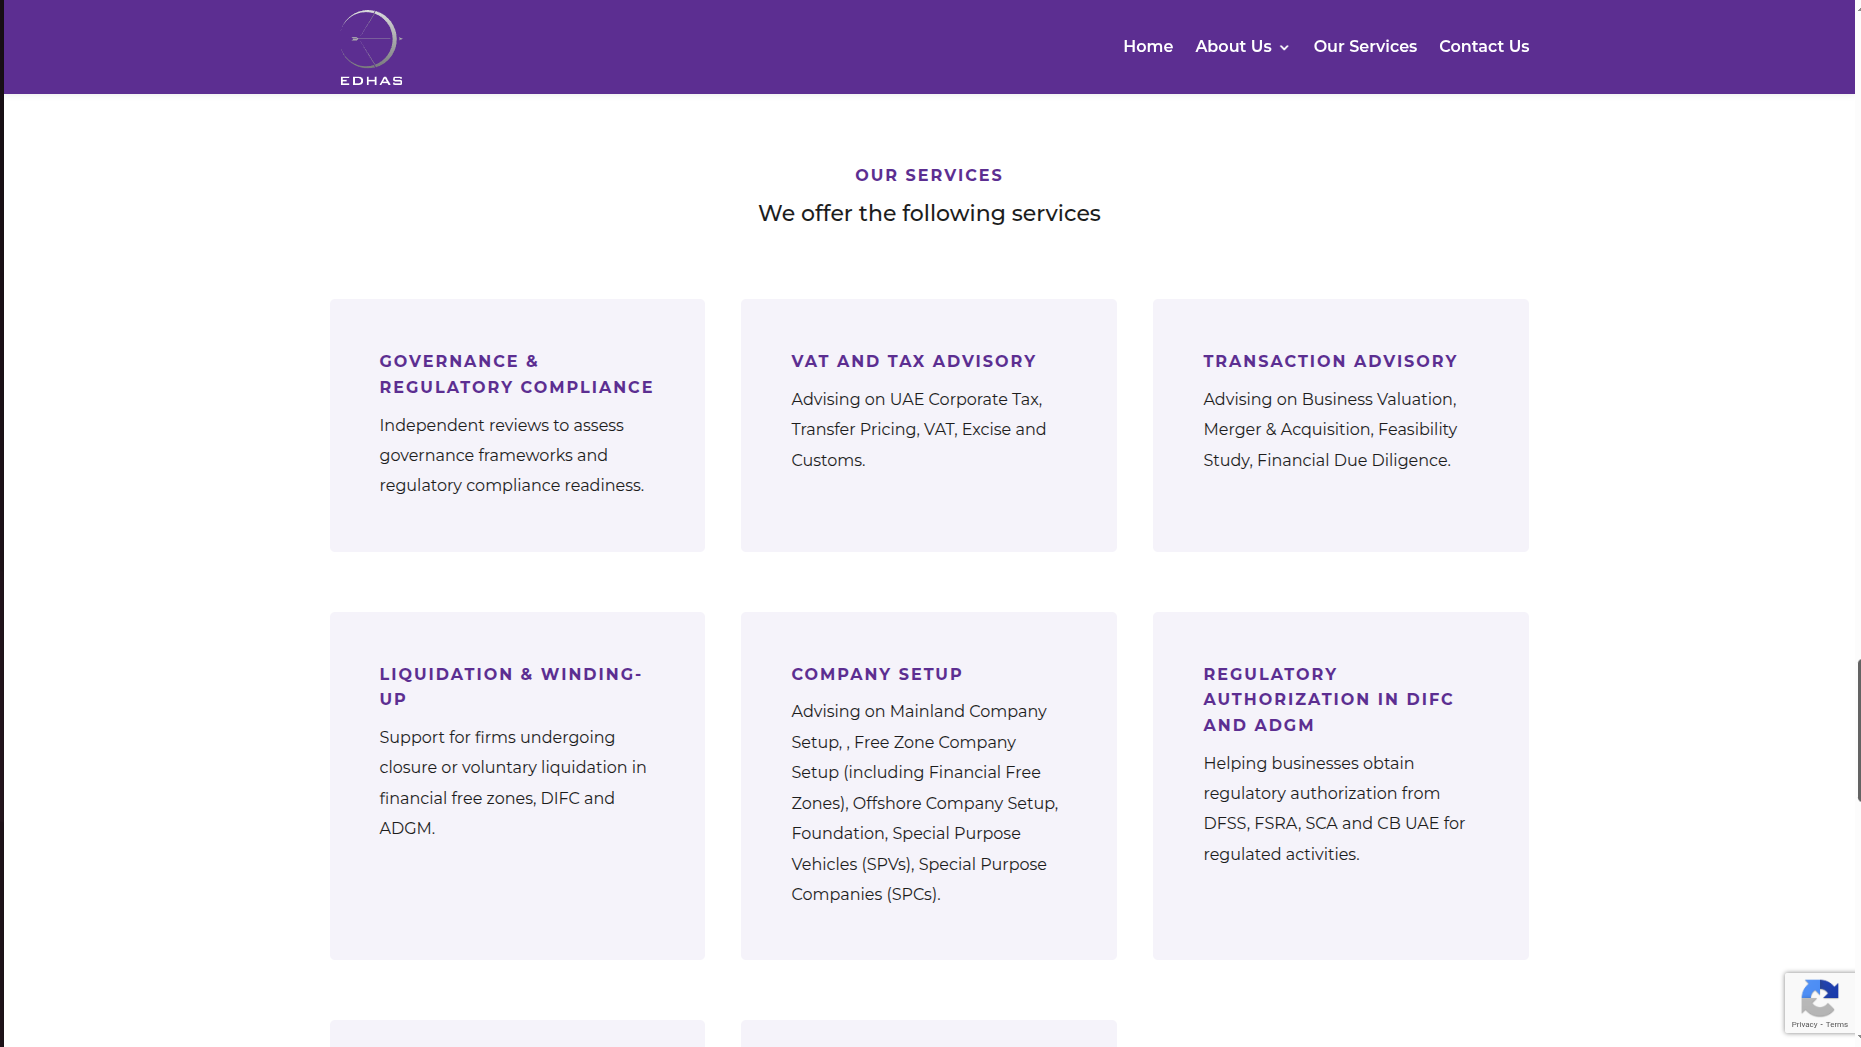
Task: Open the reCAPTCHA Privacy link
Action: click(1803, 1024)
